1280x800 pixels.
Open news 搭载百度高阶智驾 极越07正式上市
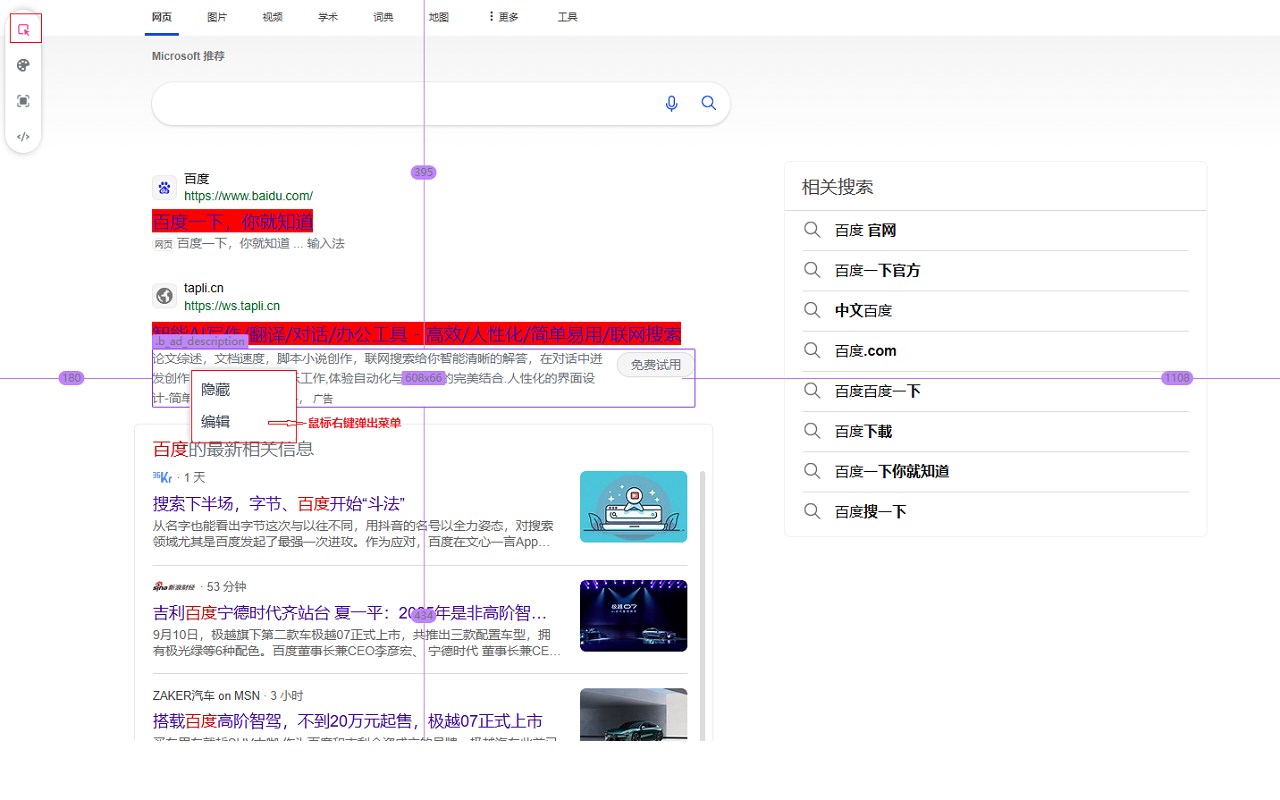pos(348,721)
